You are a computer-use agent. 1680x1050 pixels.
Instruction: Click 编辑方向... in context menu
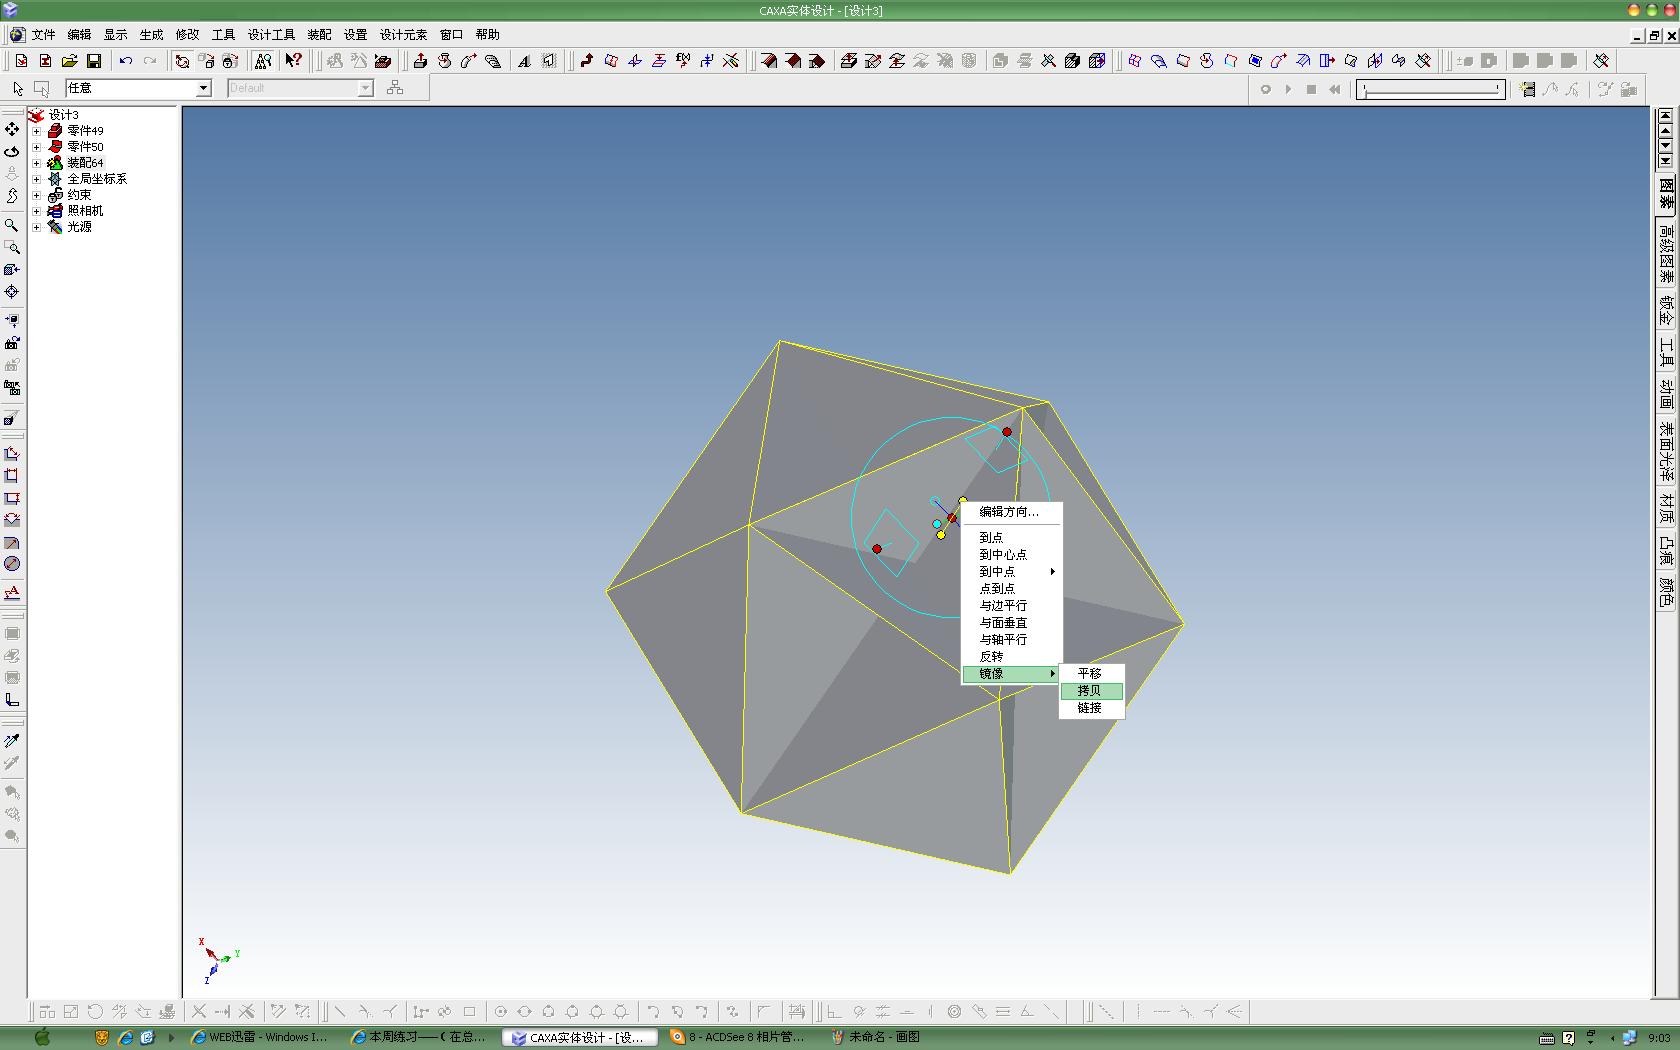1011,512
